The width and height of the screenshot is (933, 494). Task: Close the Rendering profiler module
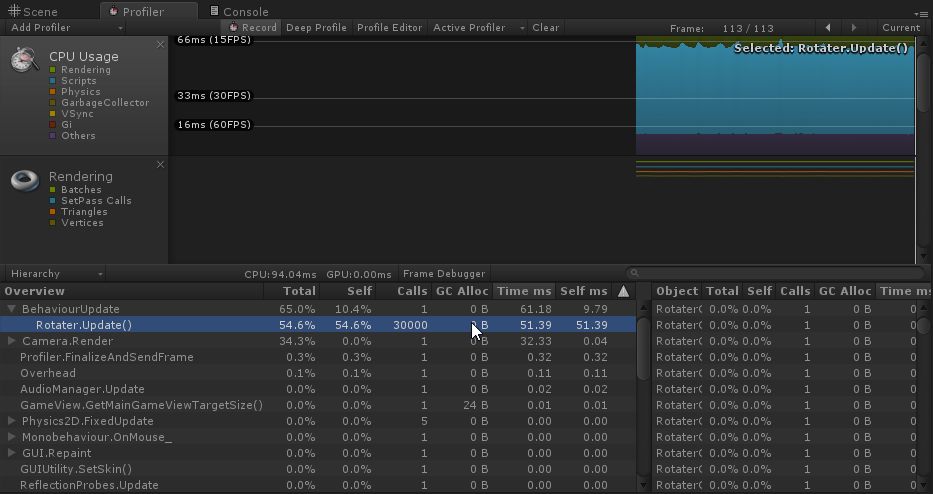tap(160, 164)
